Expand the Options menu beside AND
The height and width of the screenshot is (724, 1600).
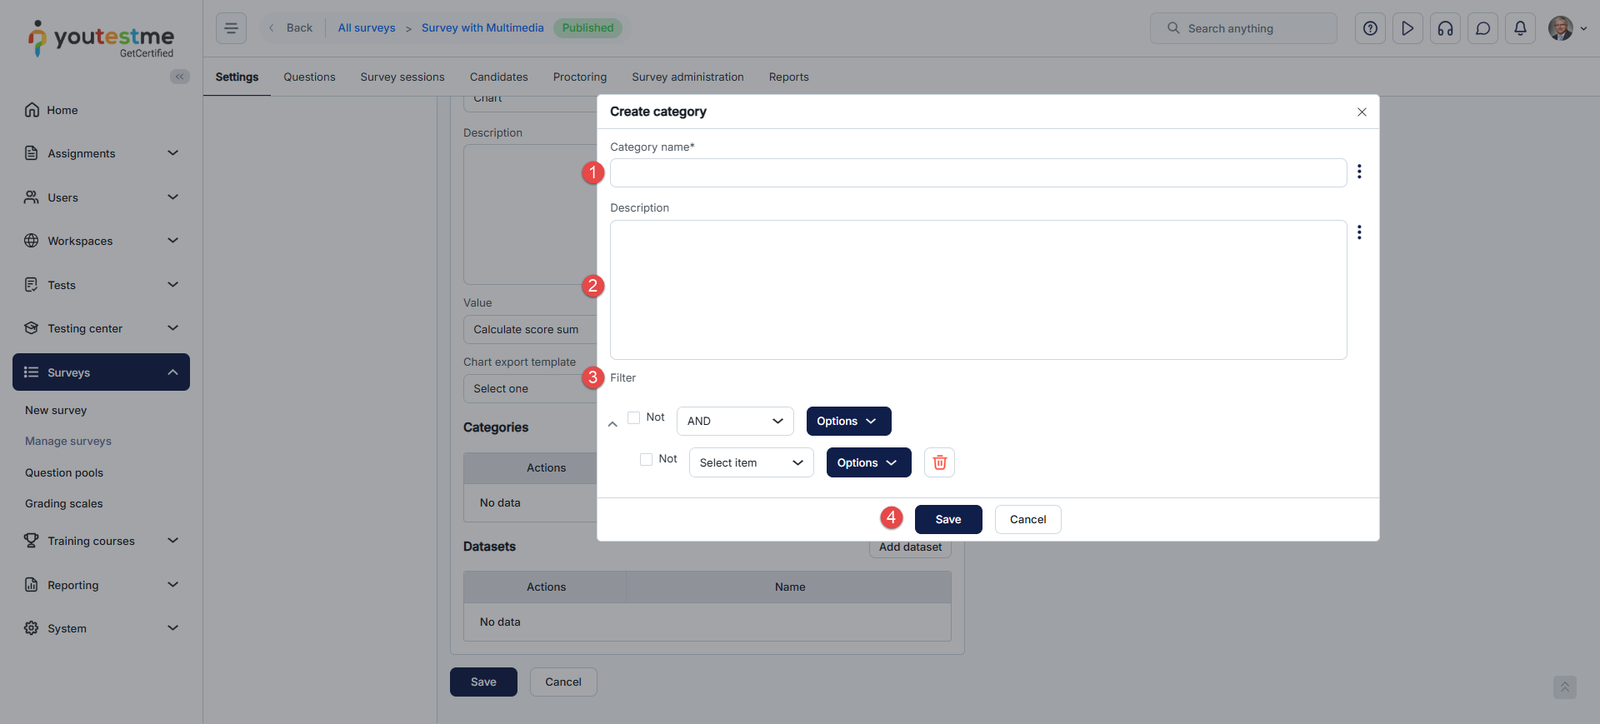click(x=848, y=421)
